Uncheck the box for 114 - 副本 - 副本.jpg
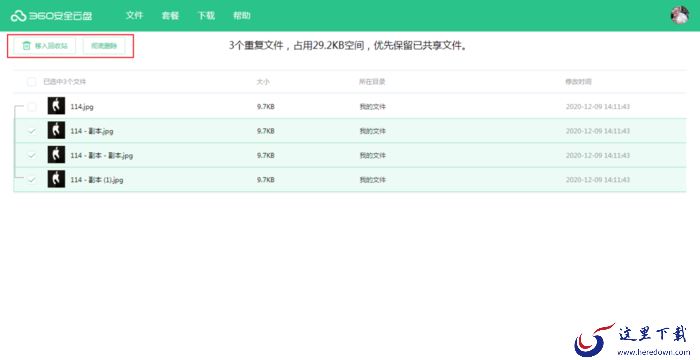The width and height of the screenshot is (700, 360). [x=31, y=155]
